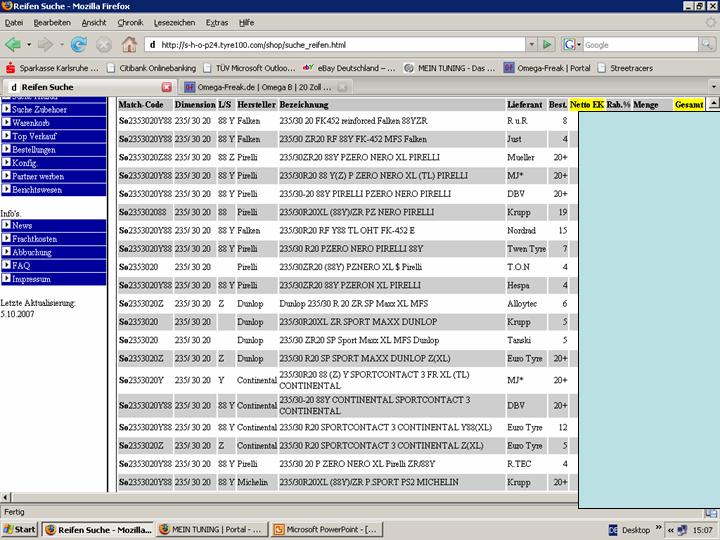Viewport: 720px width, 540px height.
Task: Click the arrow icon beside Warenkorb
Action: coord(6,122)
